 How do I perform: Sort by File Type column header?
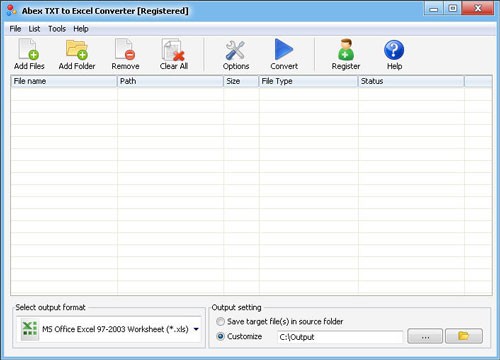click(308, 81)
